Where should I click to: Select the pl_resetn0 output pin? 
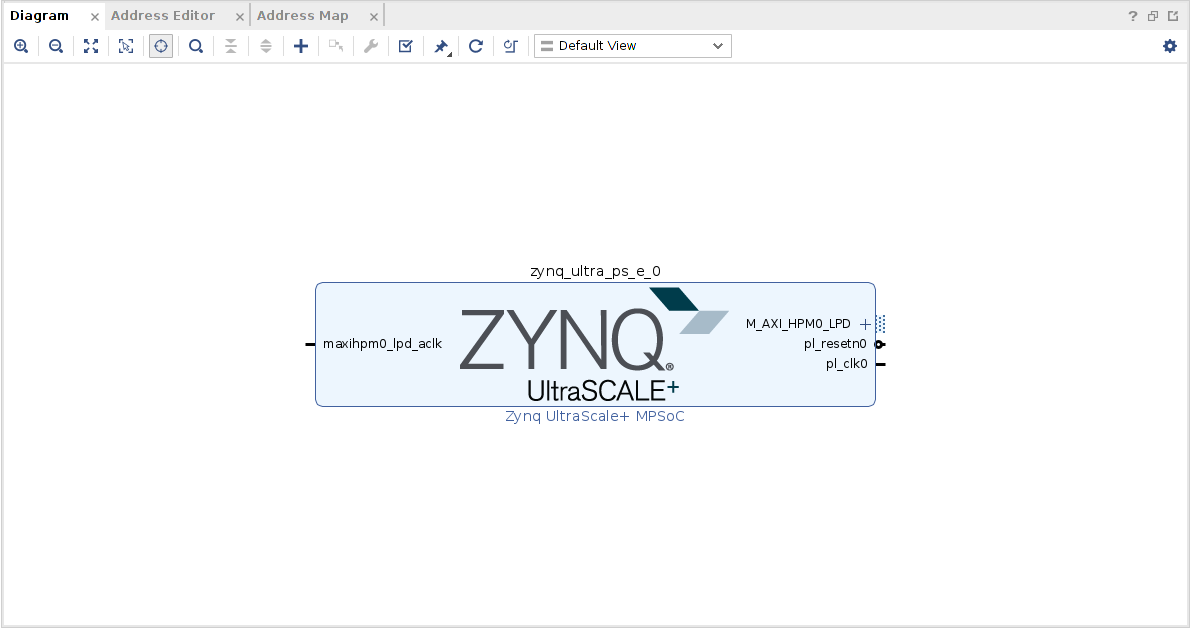click(x=880, y=344)
